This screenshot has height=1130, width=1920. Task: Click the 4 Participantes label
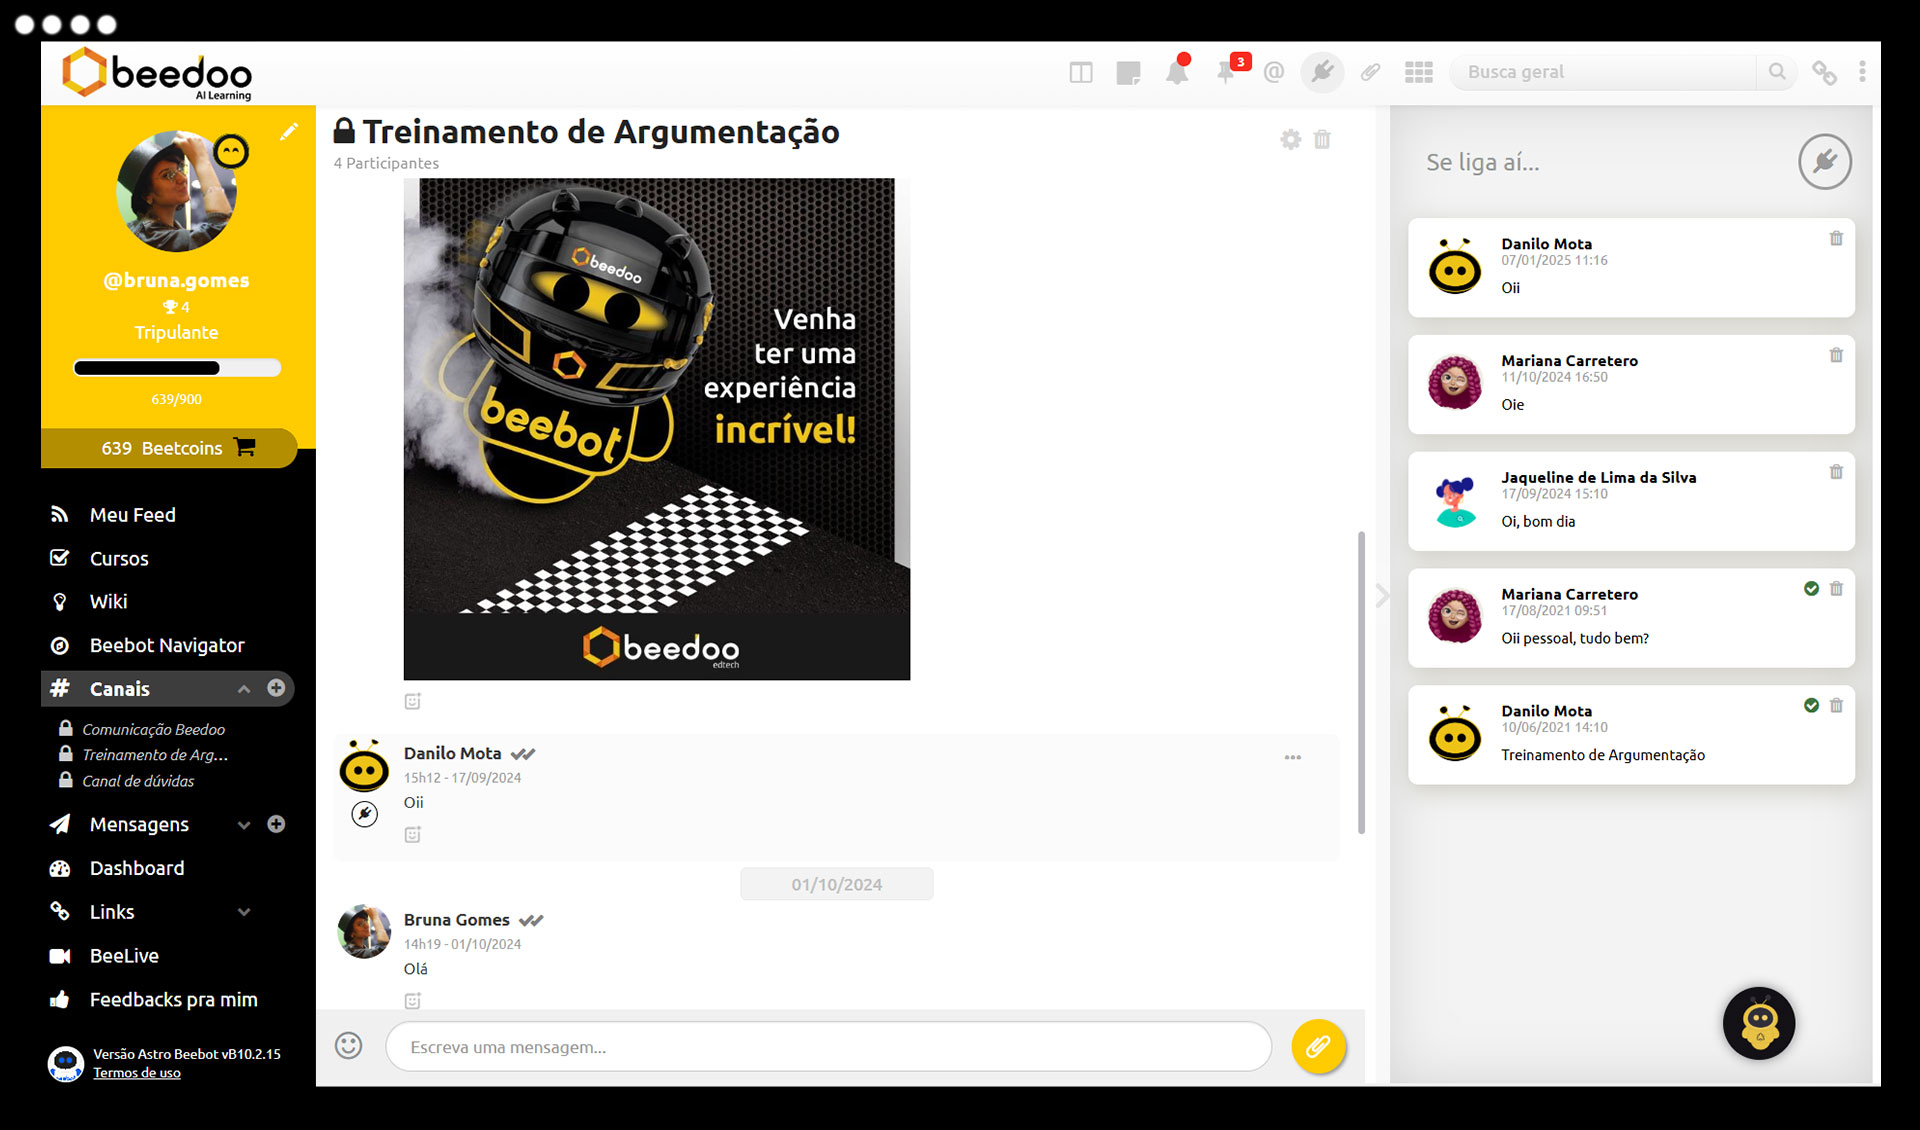pyautogui.click(x=386, y=163)
